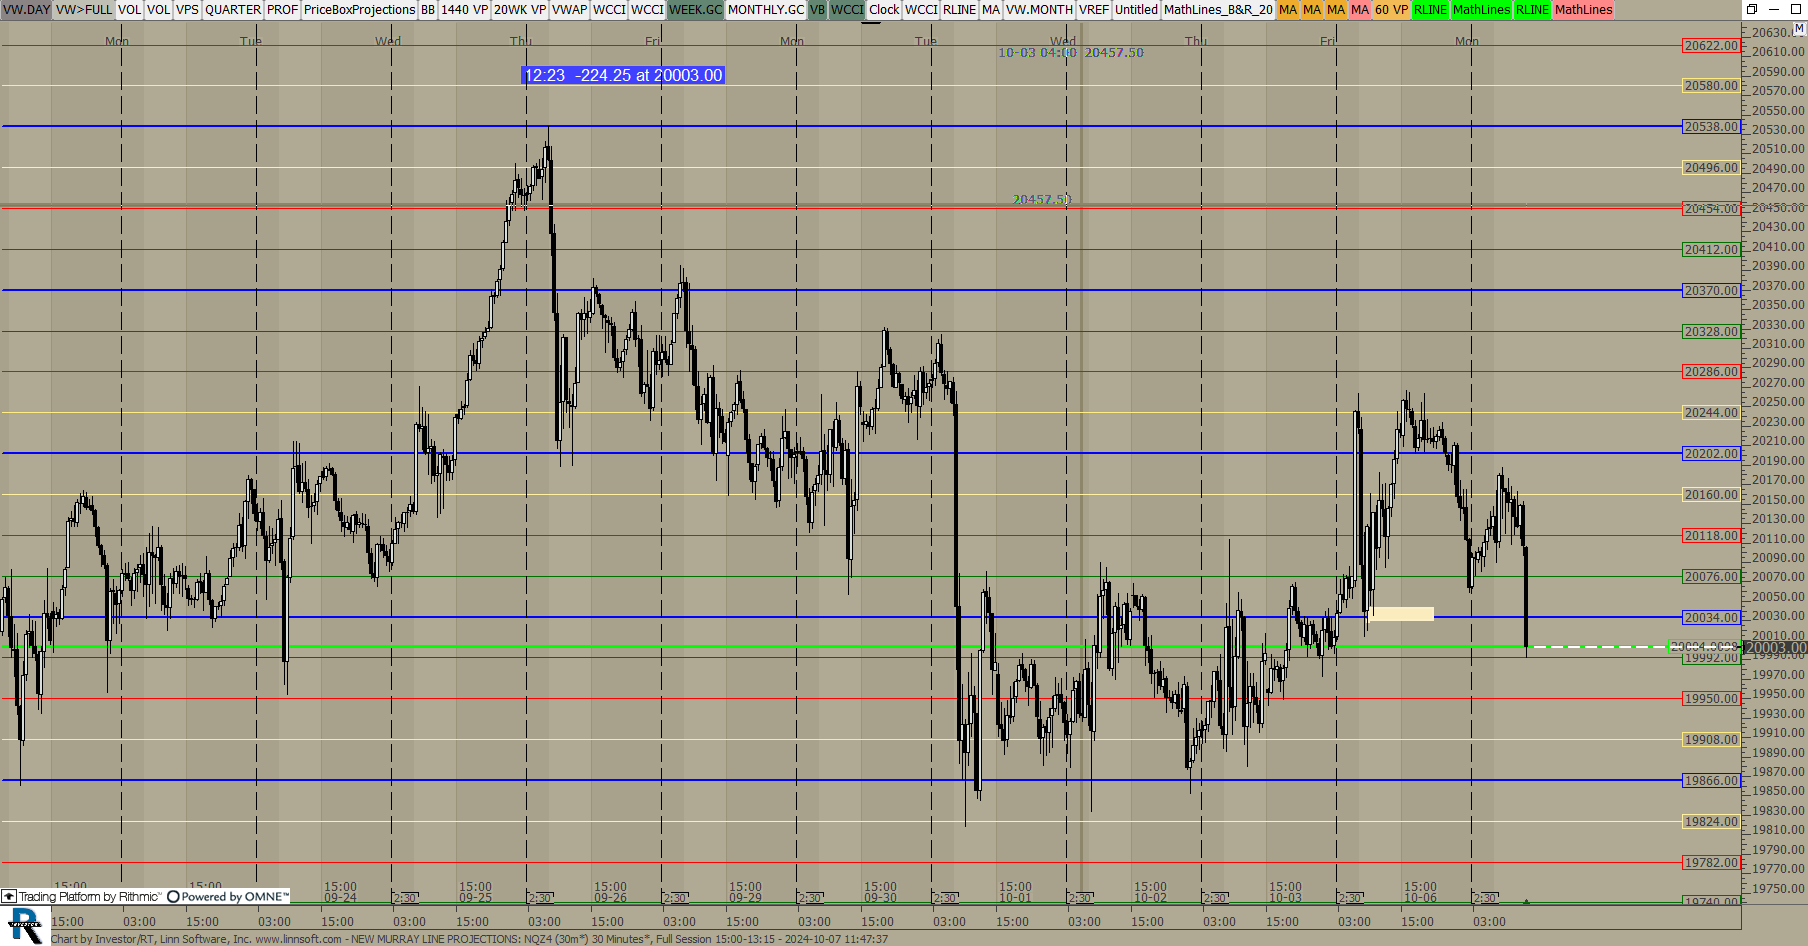
Task: Switch to the orange 60 VP tab
Action: pos(1390,9)
